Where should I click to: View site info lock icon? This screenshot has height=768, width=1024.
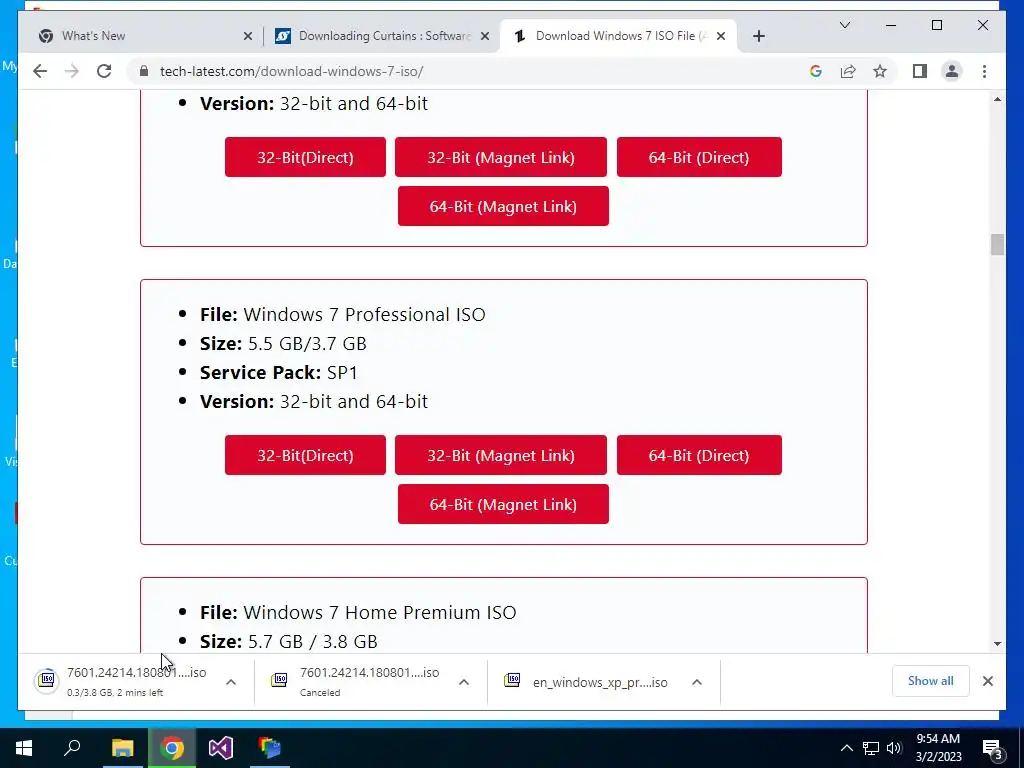point(144,71)
